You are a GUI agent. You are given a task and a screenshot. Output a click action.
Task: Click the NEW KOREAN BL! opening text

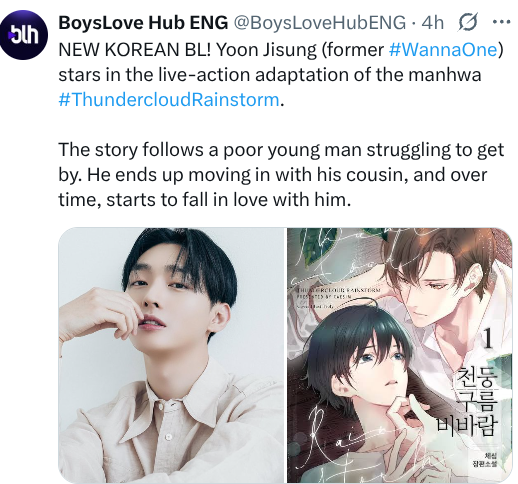135,50
